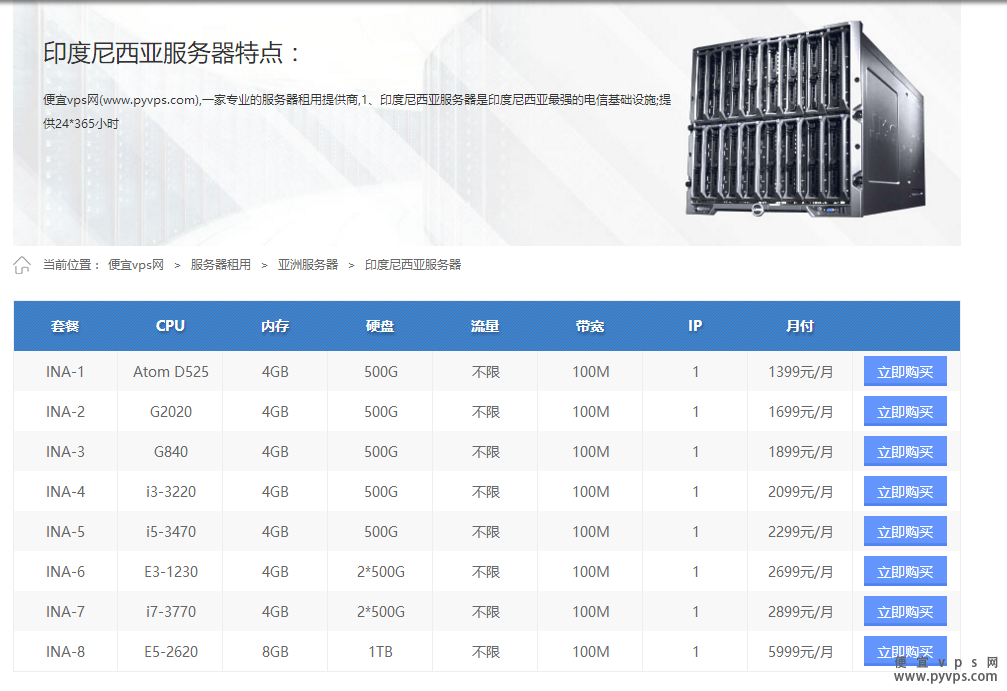
Task: Open the 便宜vps网 breadcrumb link
Action: pos(136,265)
